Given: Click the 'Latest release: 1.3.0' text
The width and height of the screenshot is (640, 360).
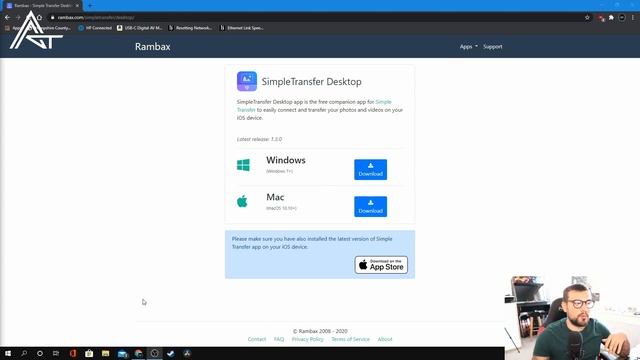Looking at the screenshot, I should point(259,139).
